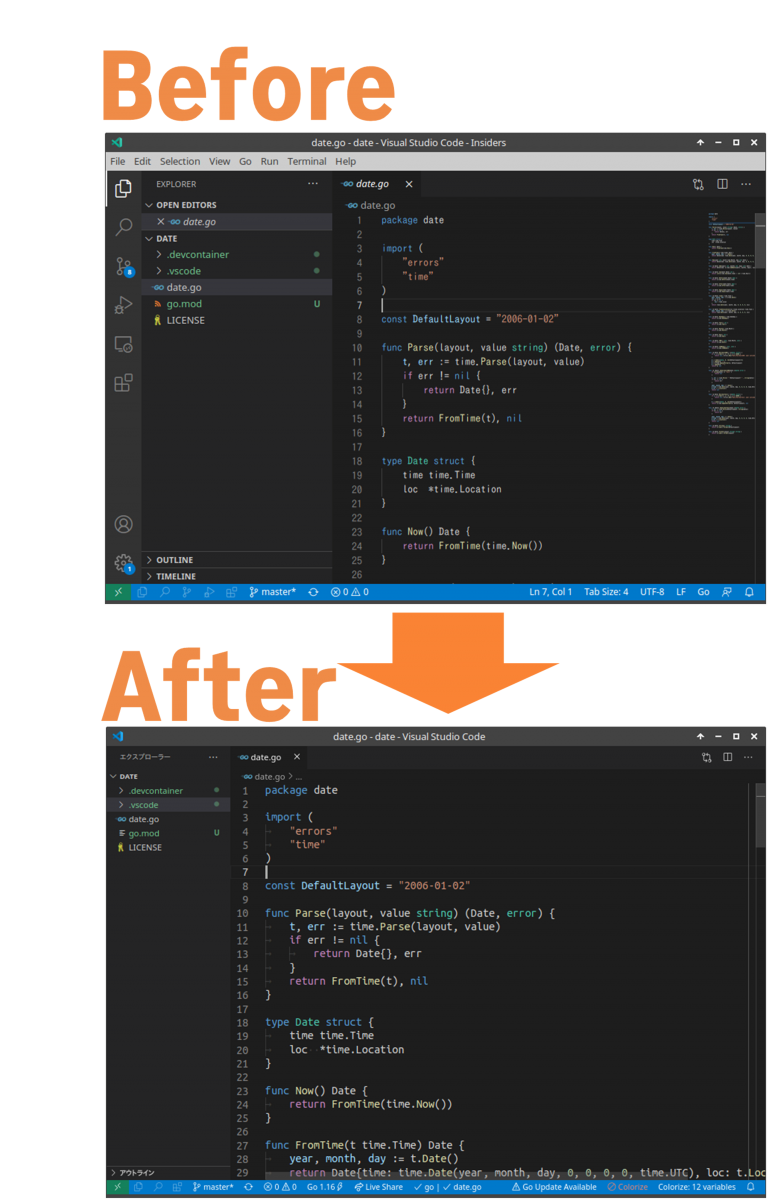The height and width of the screenshot is (1200, 768).
Task: Open editor More Actions ellipsis in After window
Action: (749, 757)
